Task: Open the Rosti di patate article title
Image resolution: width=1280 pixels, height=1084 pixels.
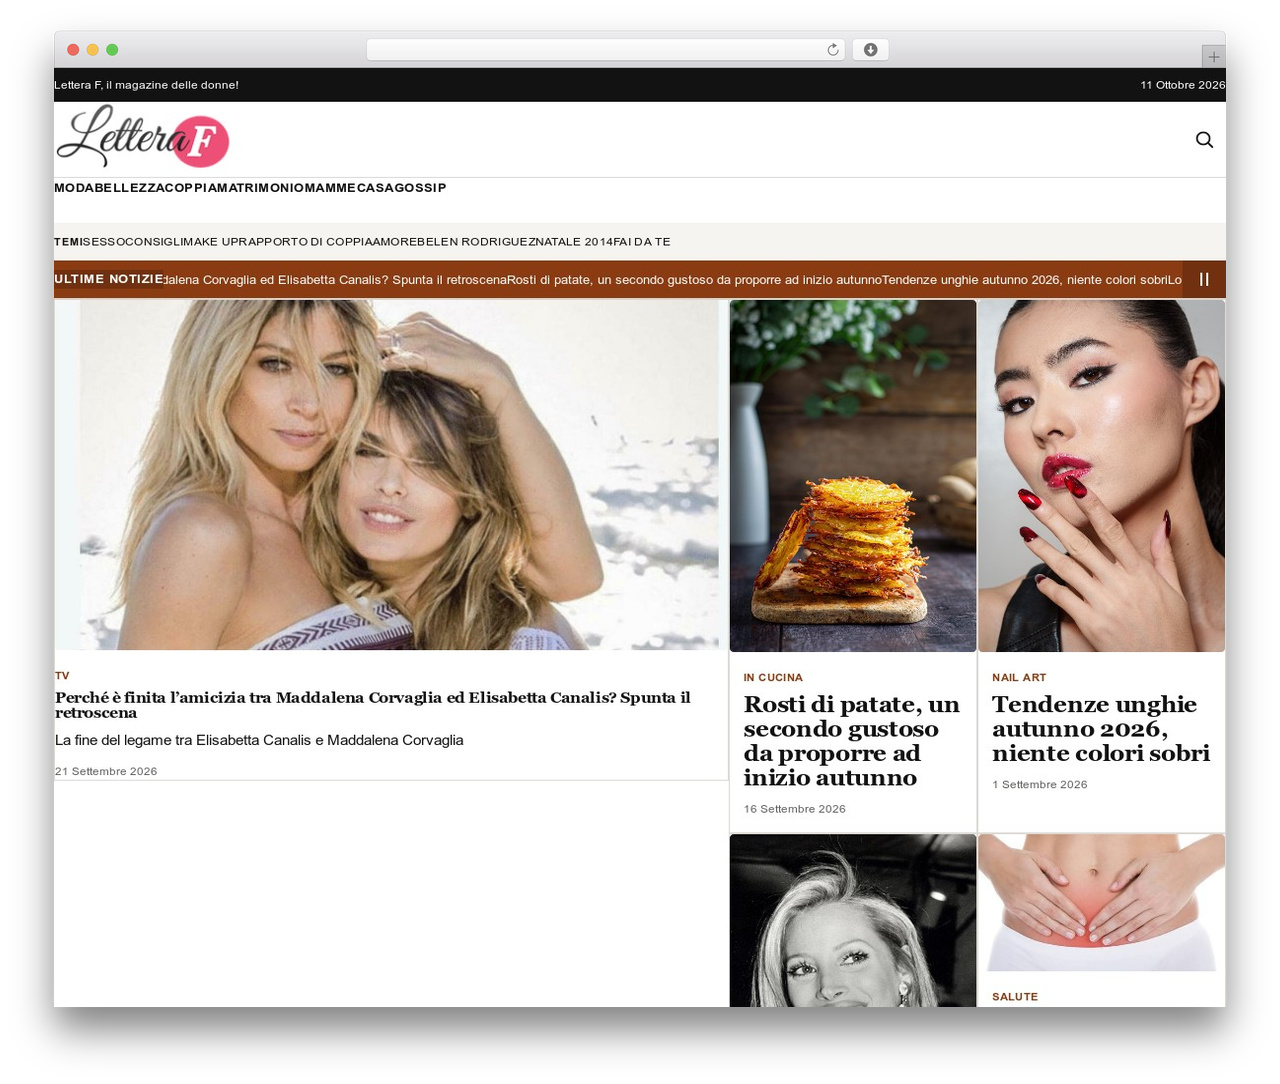Action: [x=851, y=741]
